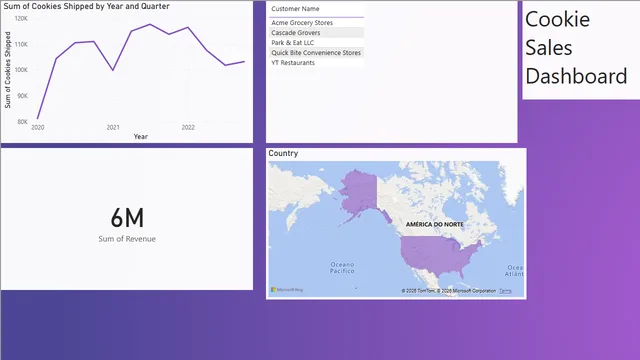Image resolution: width=640 pixels, height=360 pixels.
Task: Click the AMÉRICA DO NORTE map label
Action: point(435,224)
